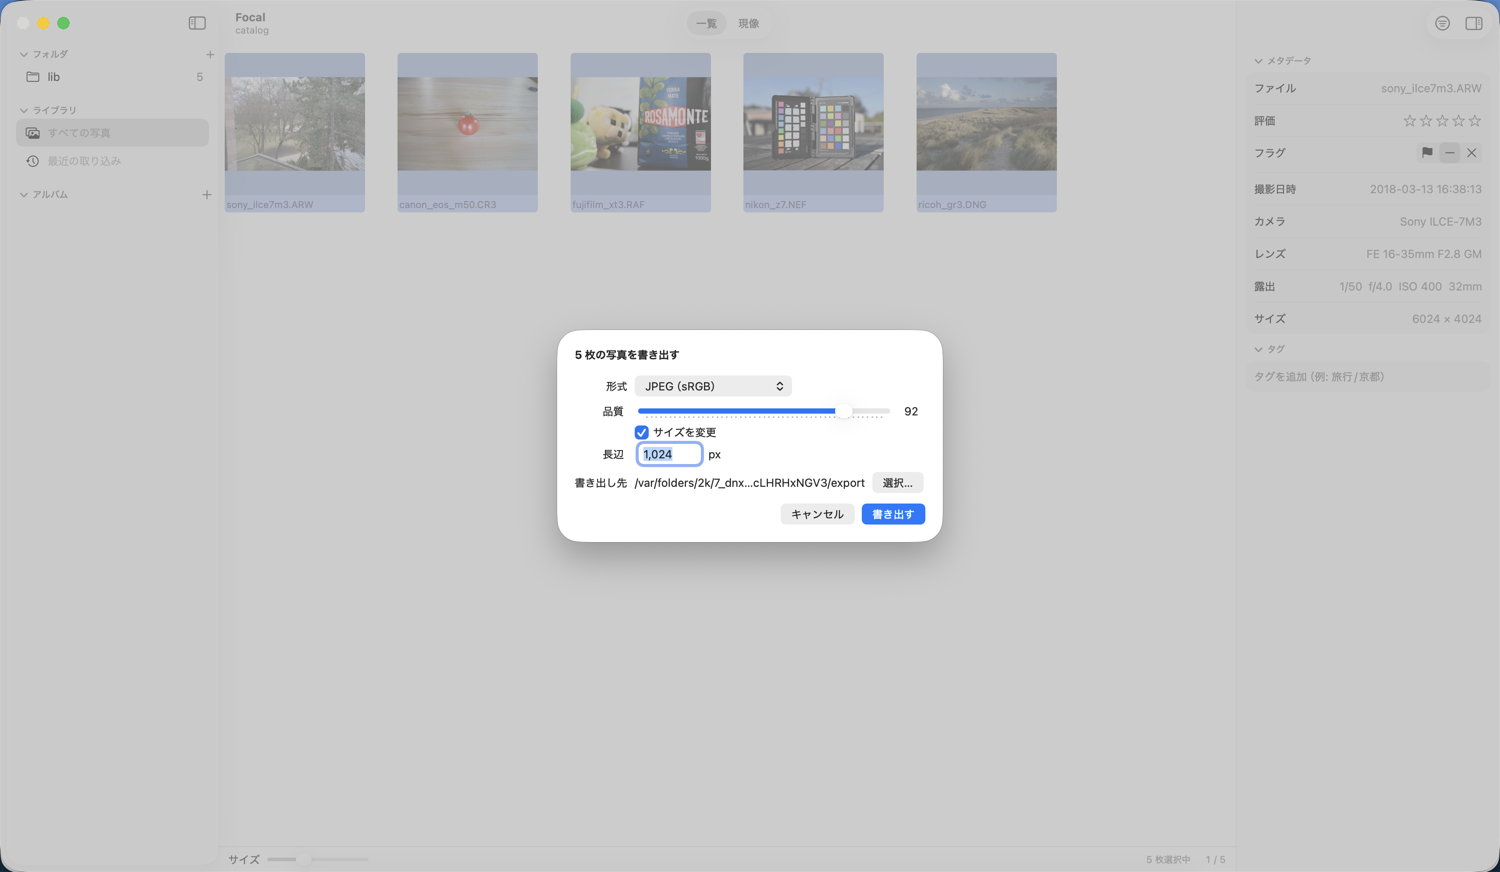Viewport: 1500px width, 872px height.
Task: Click the unflag dash icon
Action: [x=1450, y=153]
